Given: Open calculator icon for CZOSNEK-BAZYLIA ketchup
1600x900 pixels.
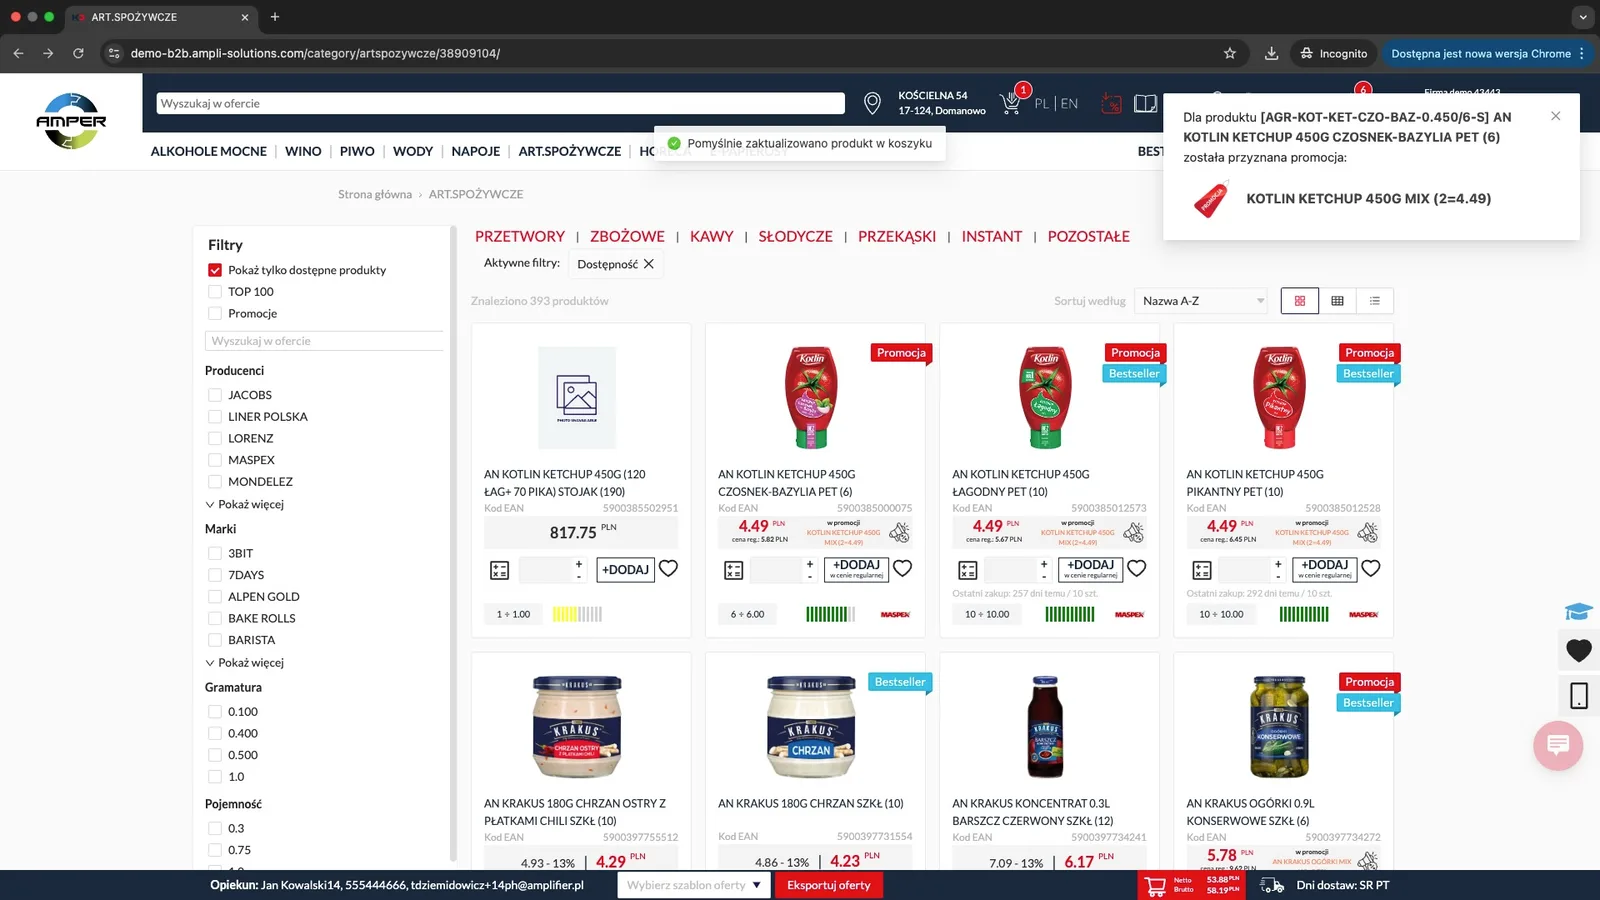Looking at the screenshot, I should pyautogui.click(x=734, y=570).
